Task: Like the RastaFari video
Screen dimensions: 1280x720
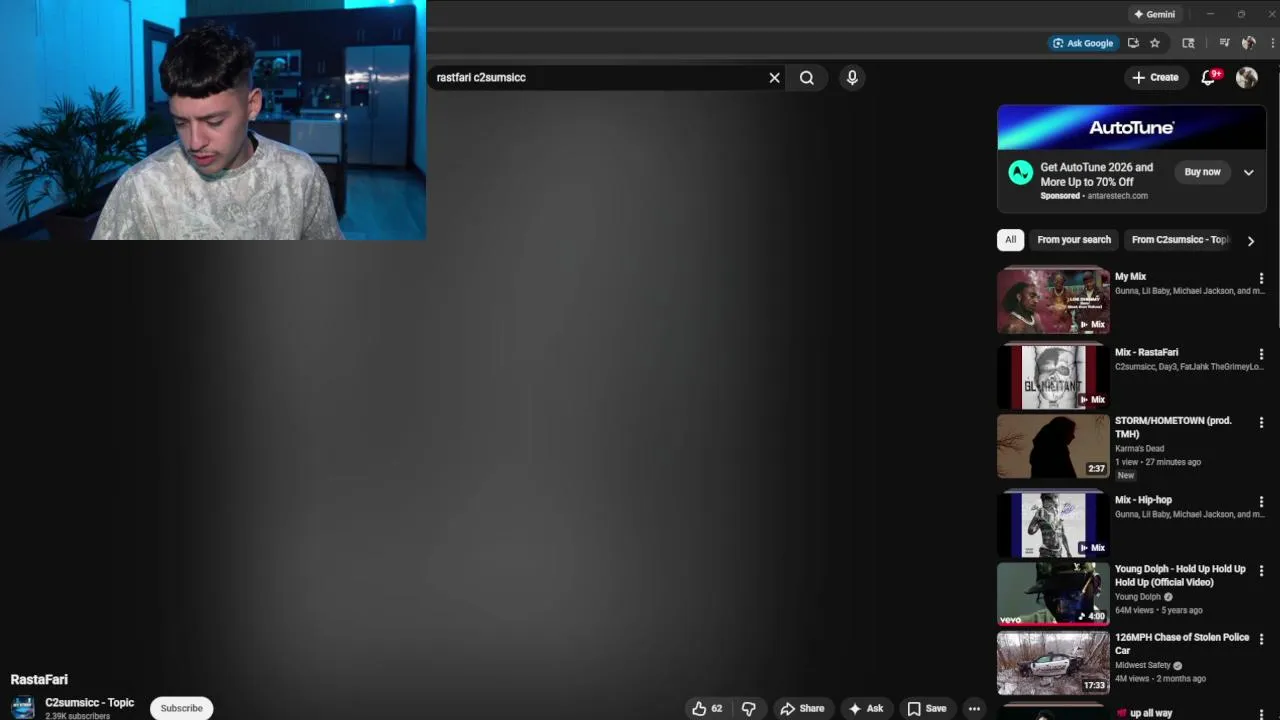Action: click(707, 708)
